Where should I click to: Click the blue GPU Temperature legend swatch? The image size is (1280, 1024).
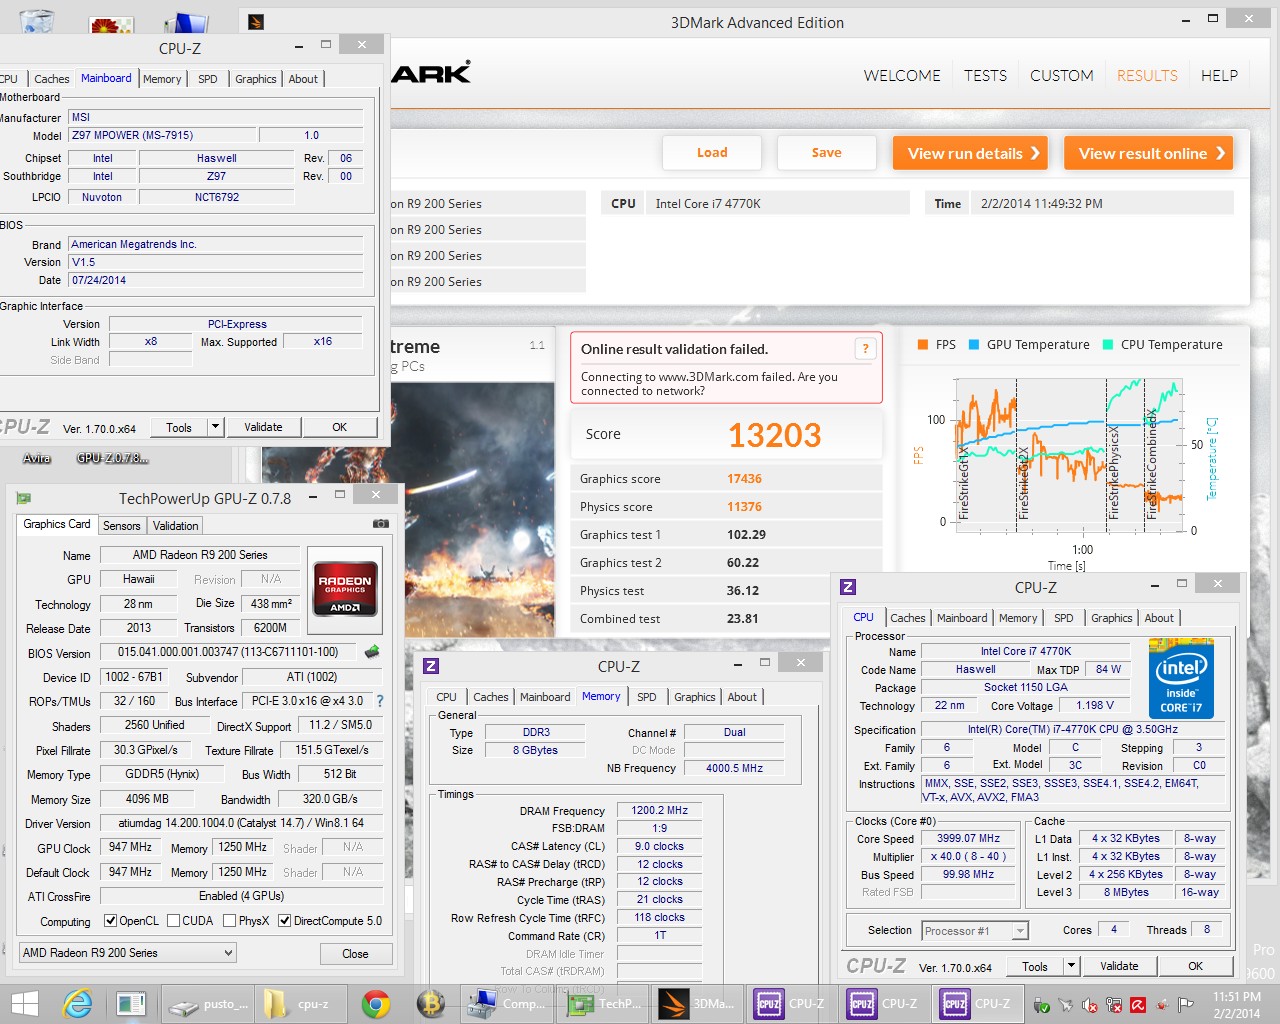click(973, 345)
